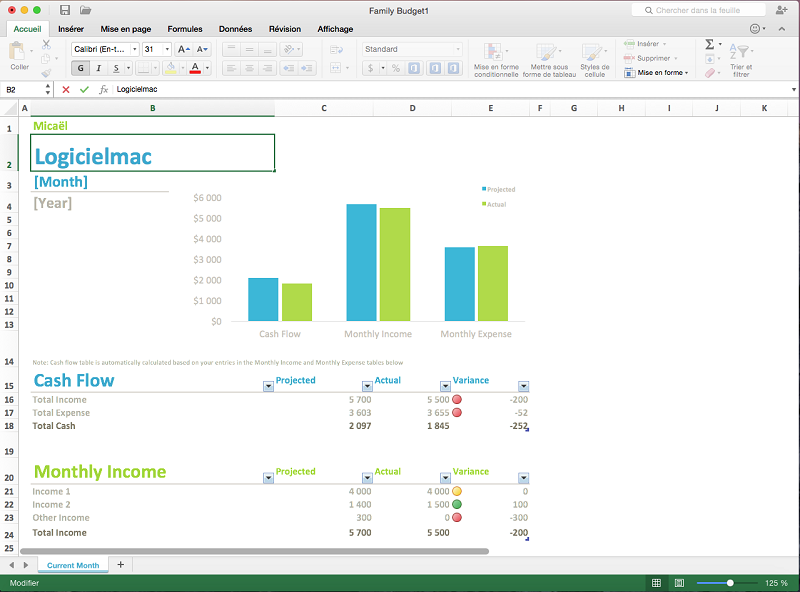
Task: Go to next sheet arrow
Action: point(26,565)
